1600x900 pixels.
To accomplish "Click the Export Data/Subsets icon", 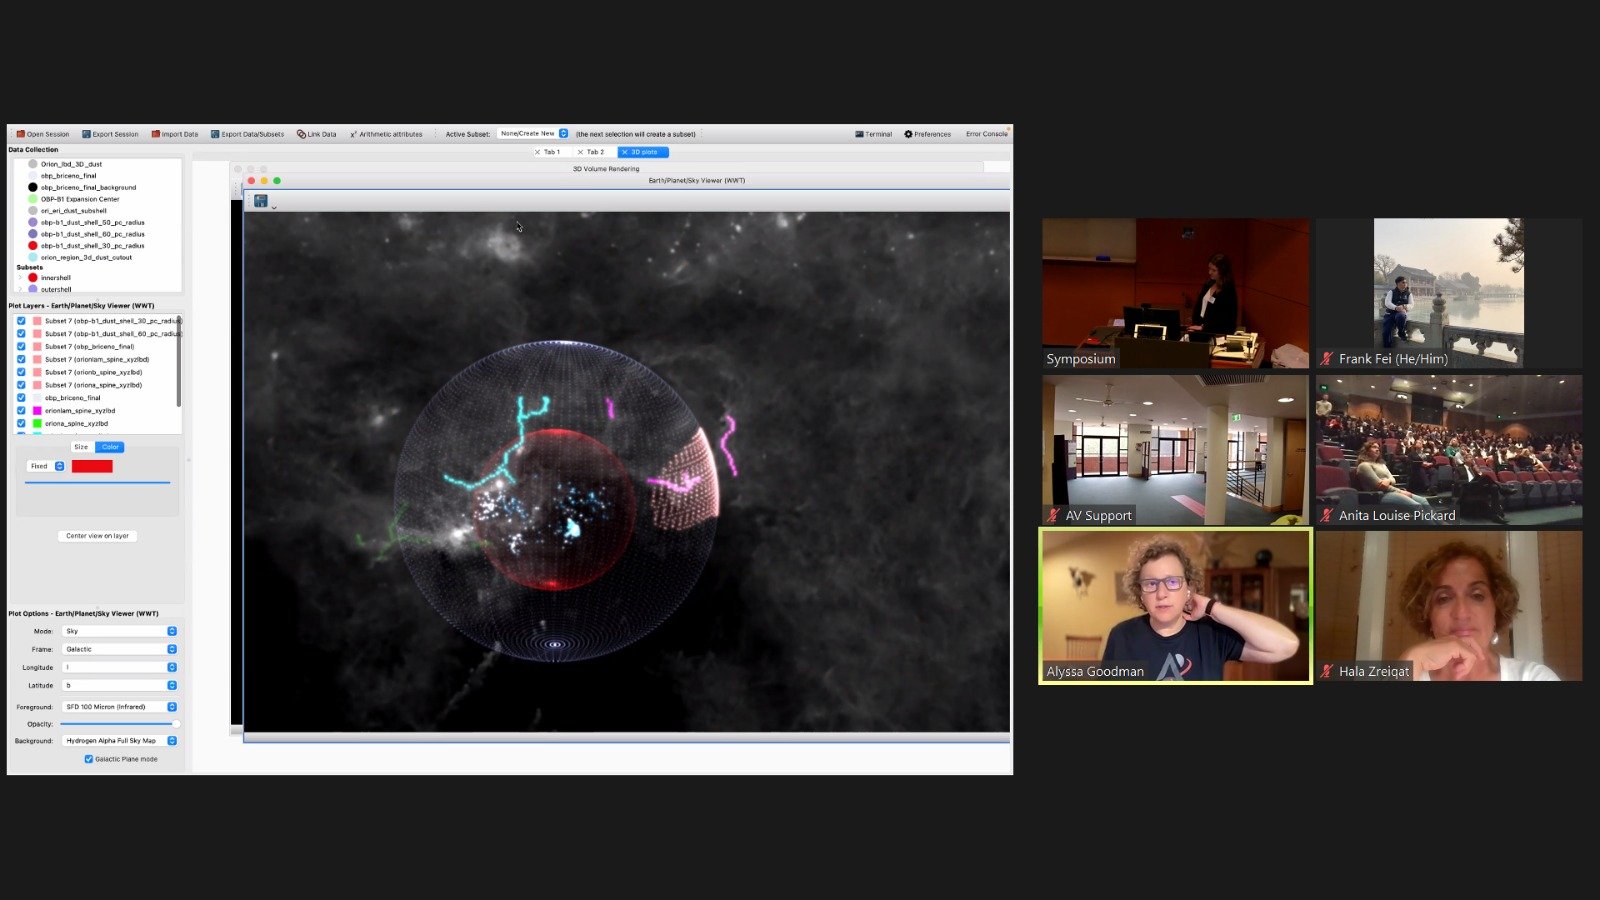I will (x=215, y=134).
